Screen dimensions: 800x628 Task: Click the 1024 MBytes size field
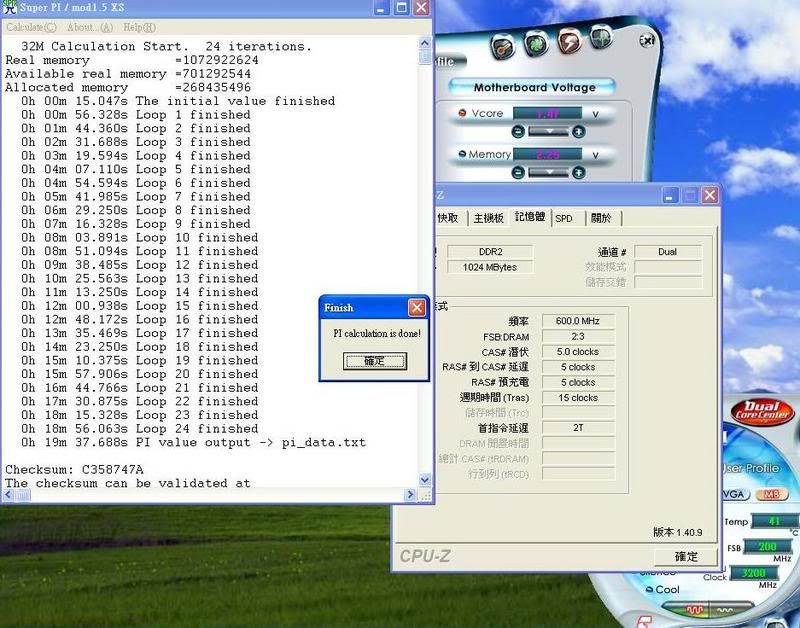pos(490,267)
